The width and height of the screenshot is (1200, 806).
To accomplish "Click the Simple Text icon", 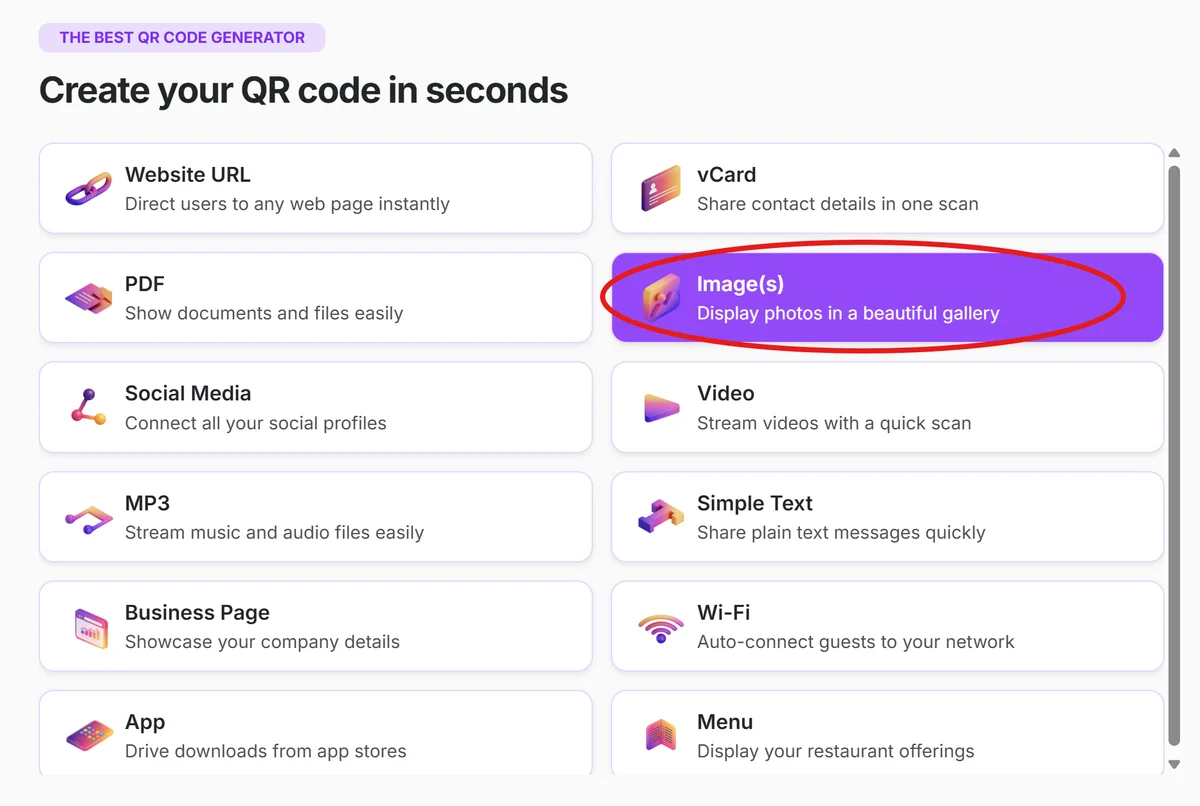I will [660, 516].
